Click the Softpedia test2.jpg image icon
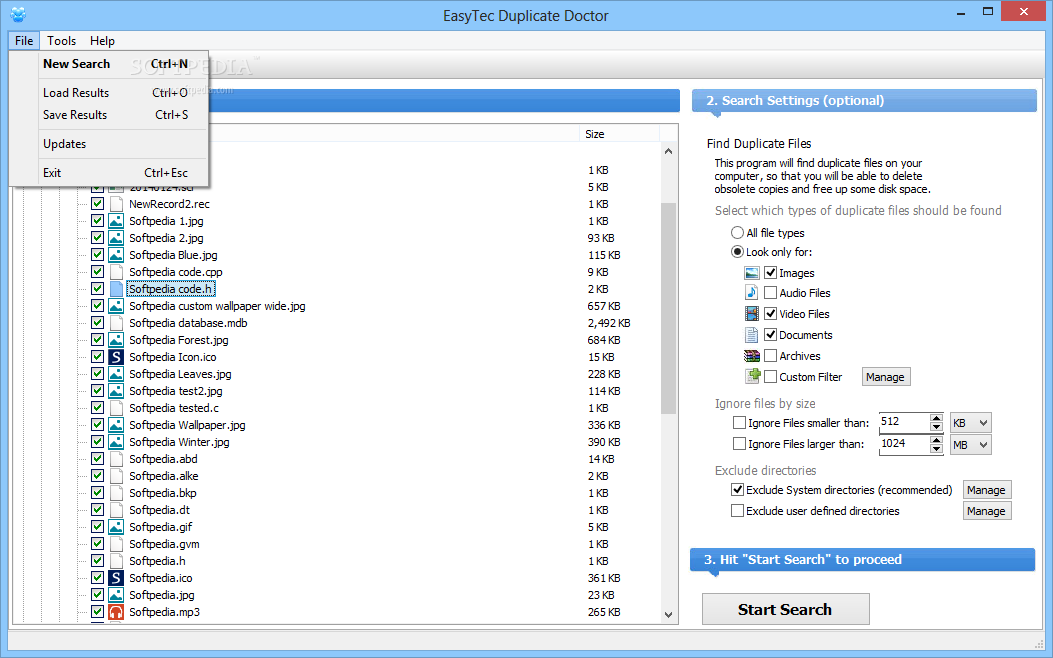1053x658 pixels. click(116, 391)
